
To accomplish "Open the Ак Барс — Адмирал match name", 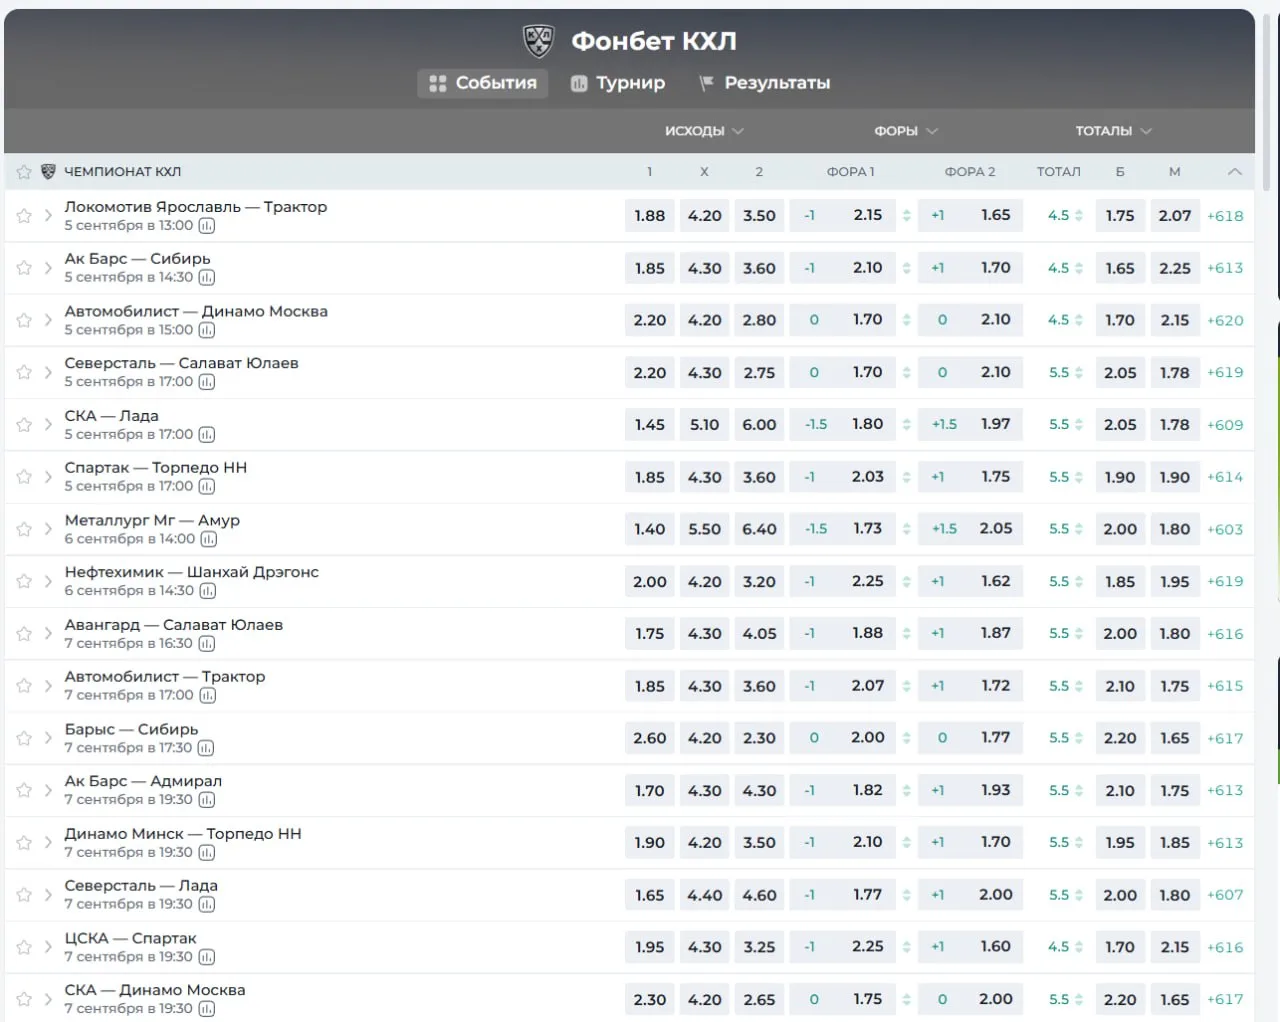I will [x=143, y=781].
